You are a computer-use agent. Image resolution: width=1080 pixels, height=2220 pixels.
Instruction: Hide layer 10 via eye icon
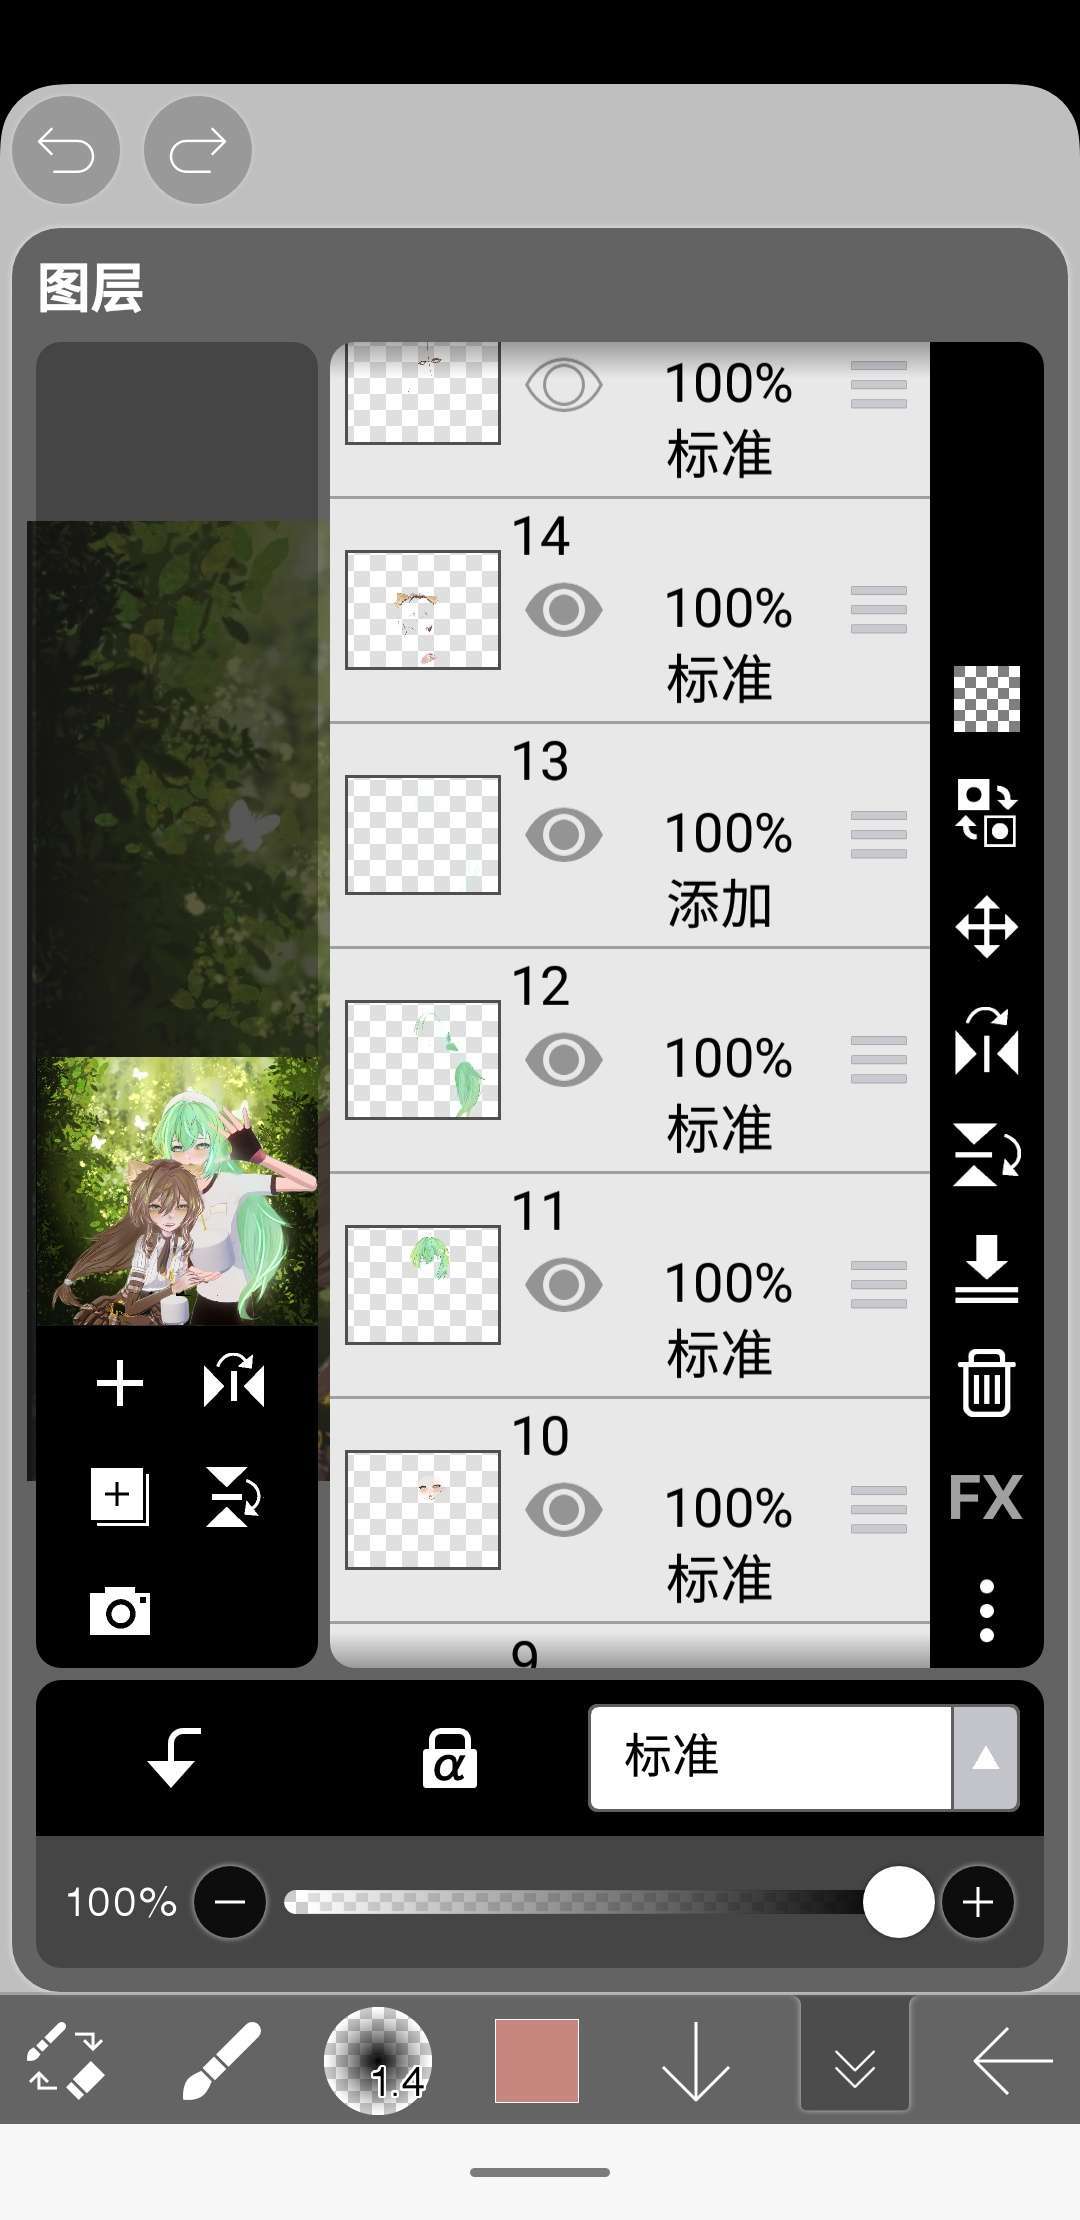pyautogui.click(x=564, y=1510)
